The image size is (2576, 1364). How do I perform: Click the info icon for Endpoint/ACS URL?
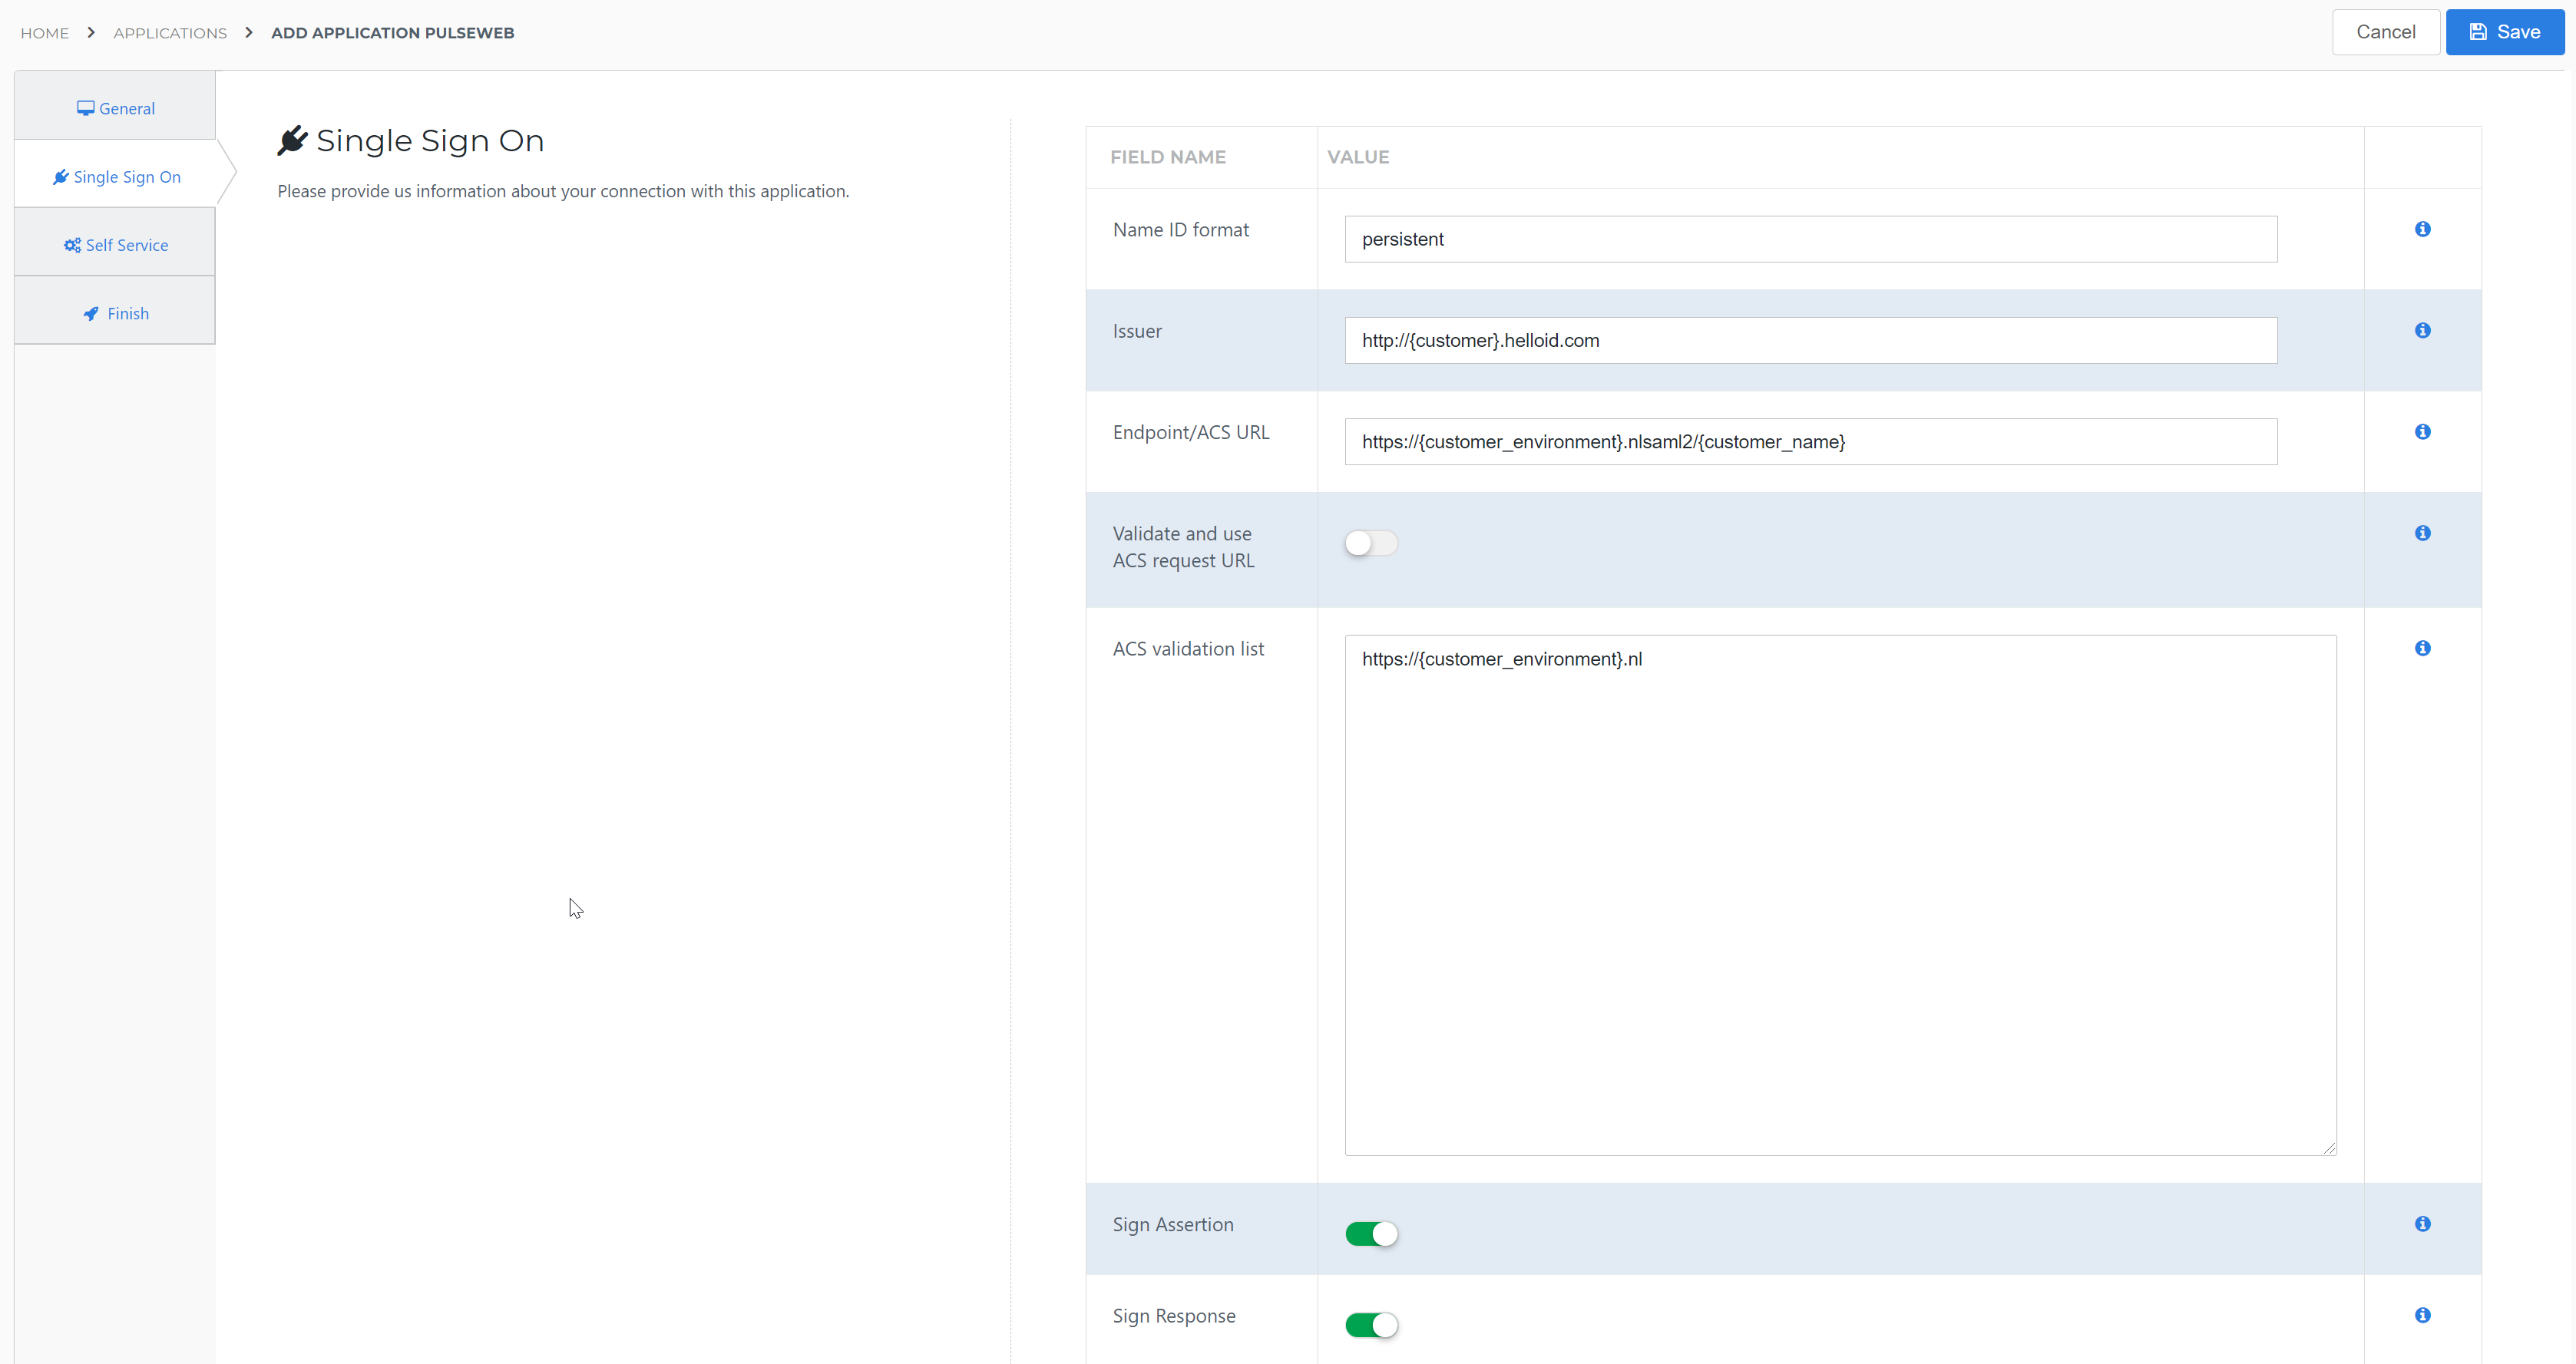click(x=2422, y=431)
